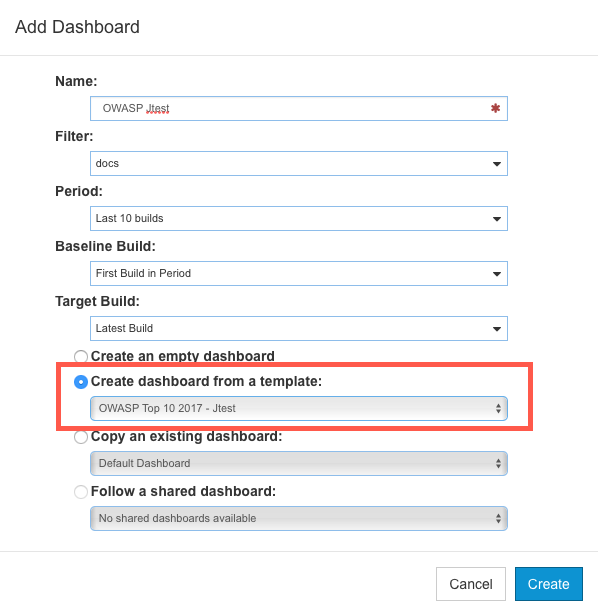The image size is (598, 616).
Task: Open the Period dropdown Last 10 builds
Action: point(299,218)
